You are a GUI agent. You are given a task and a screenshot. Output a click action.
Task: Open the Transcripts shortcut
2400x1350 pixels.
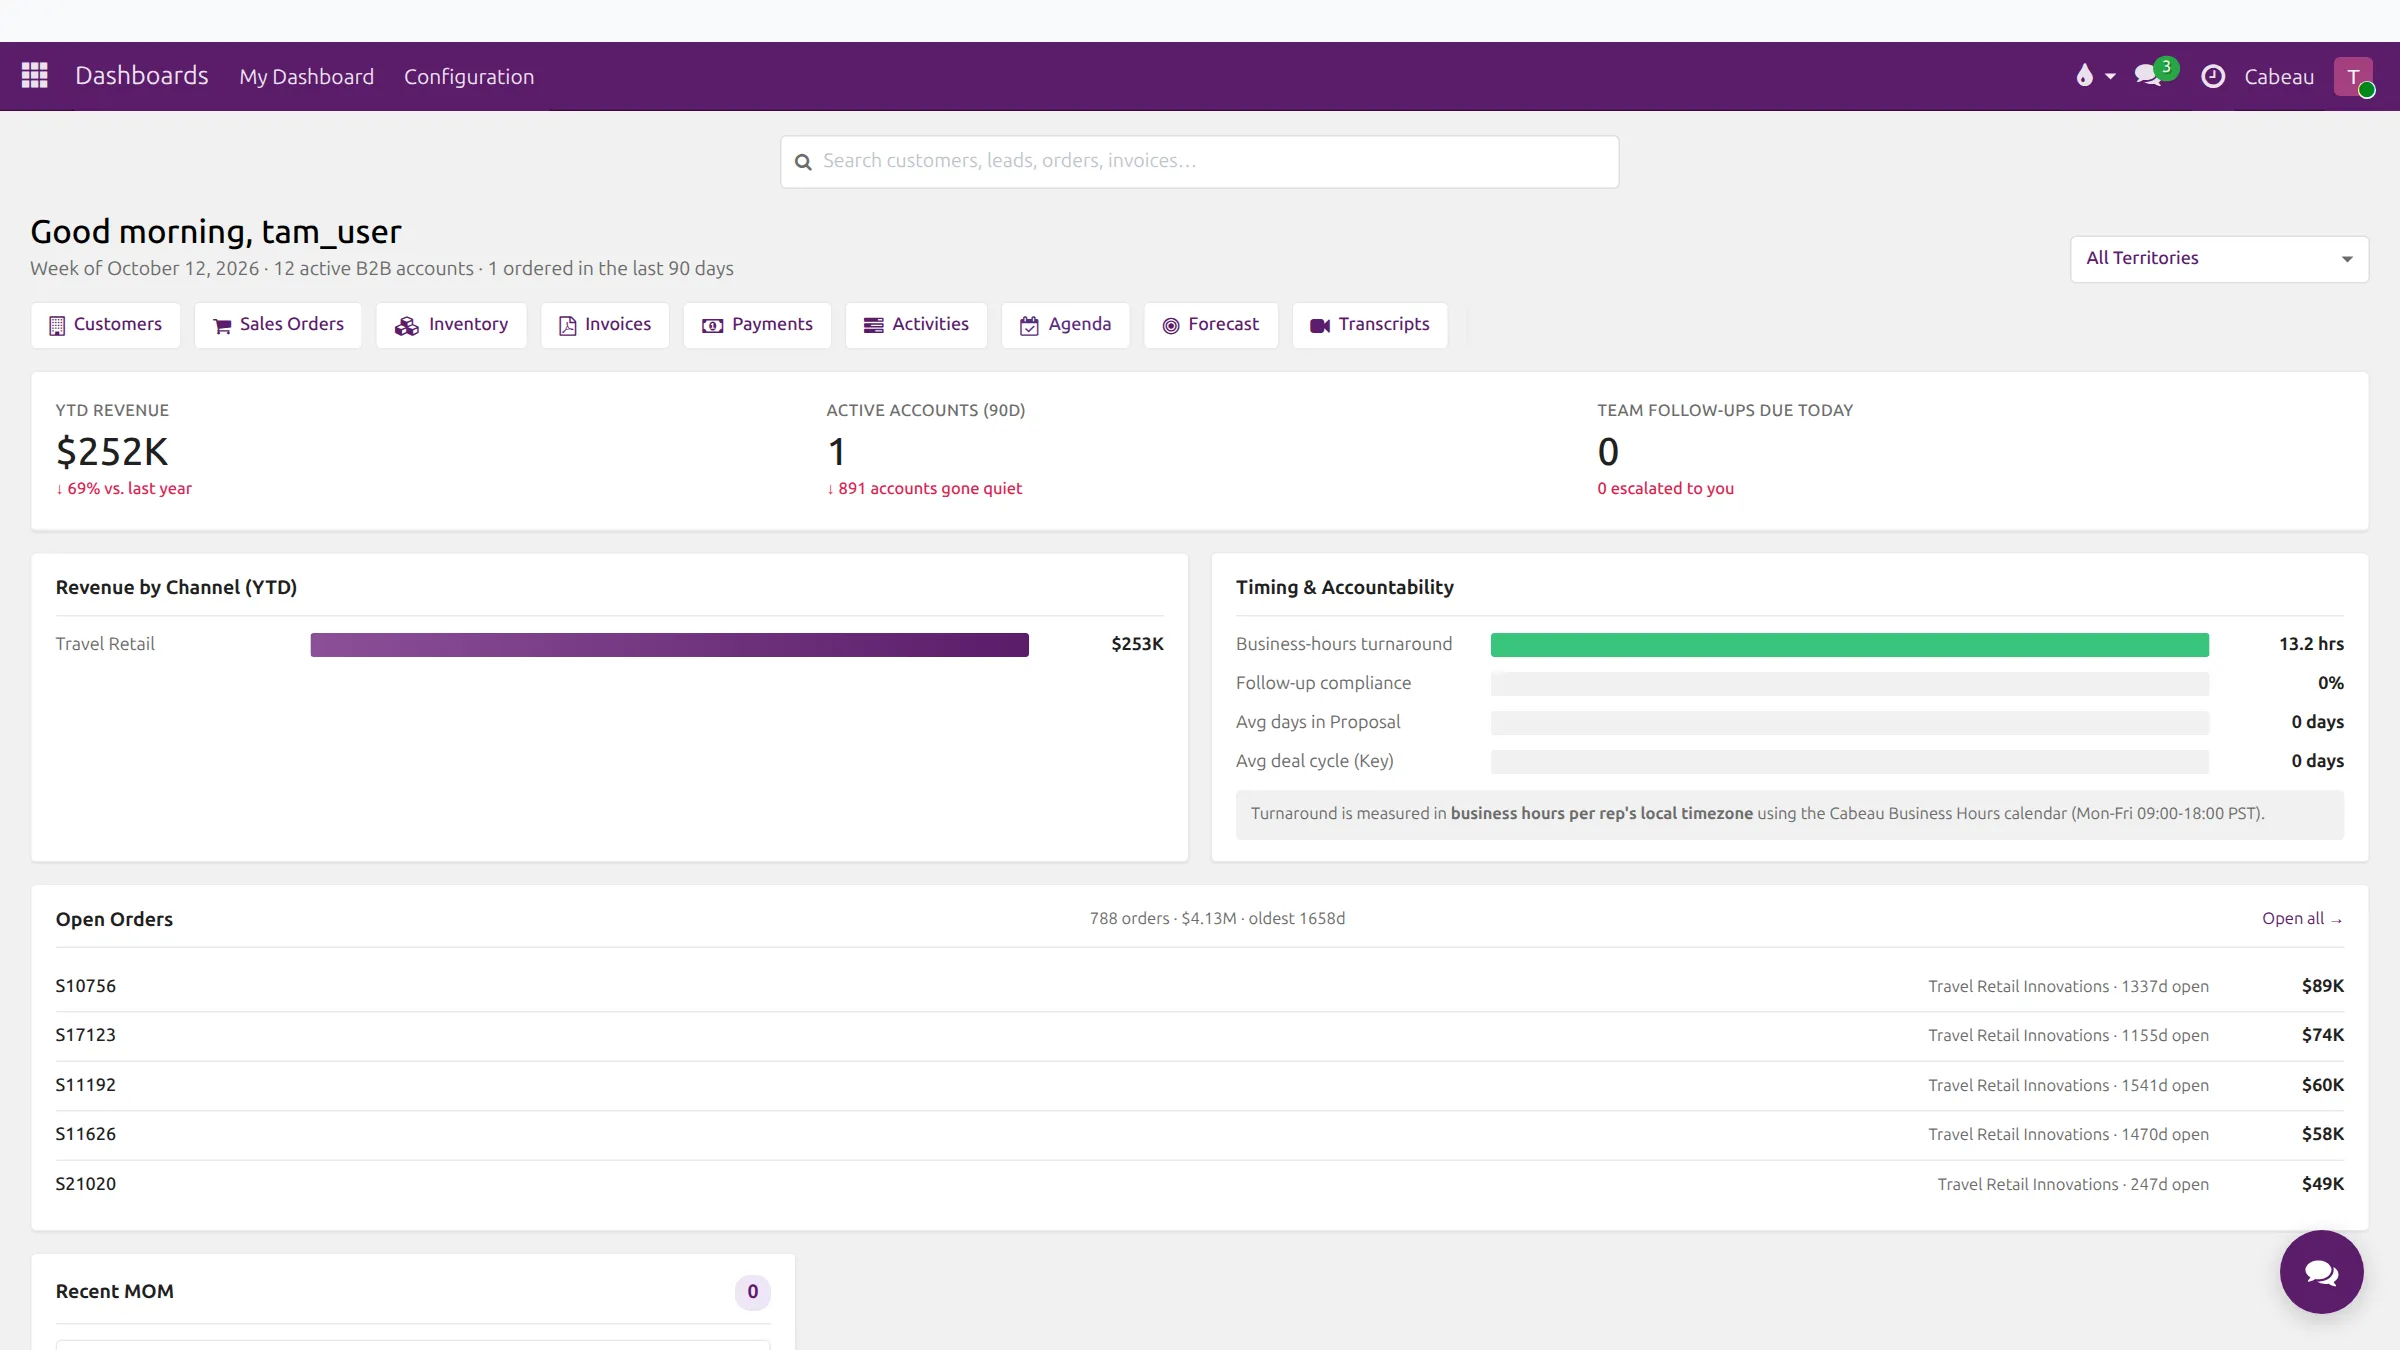click(x=1370, y=325)
